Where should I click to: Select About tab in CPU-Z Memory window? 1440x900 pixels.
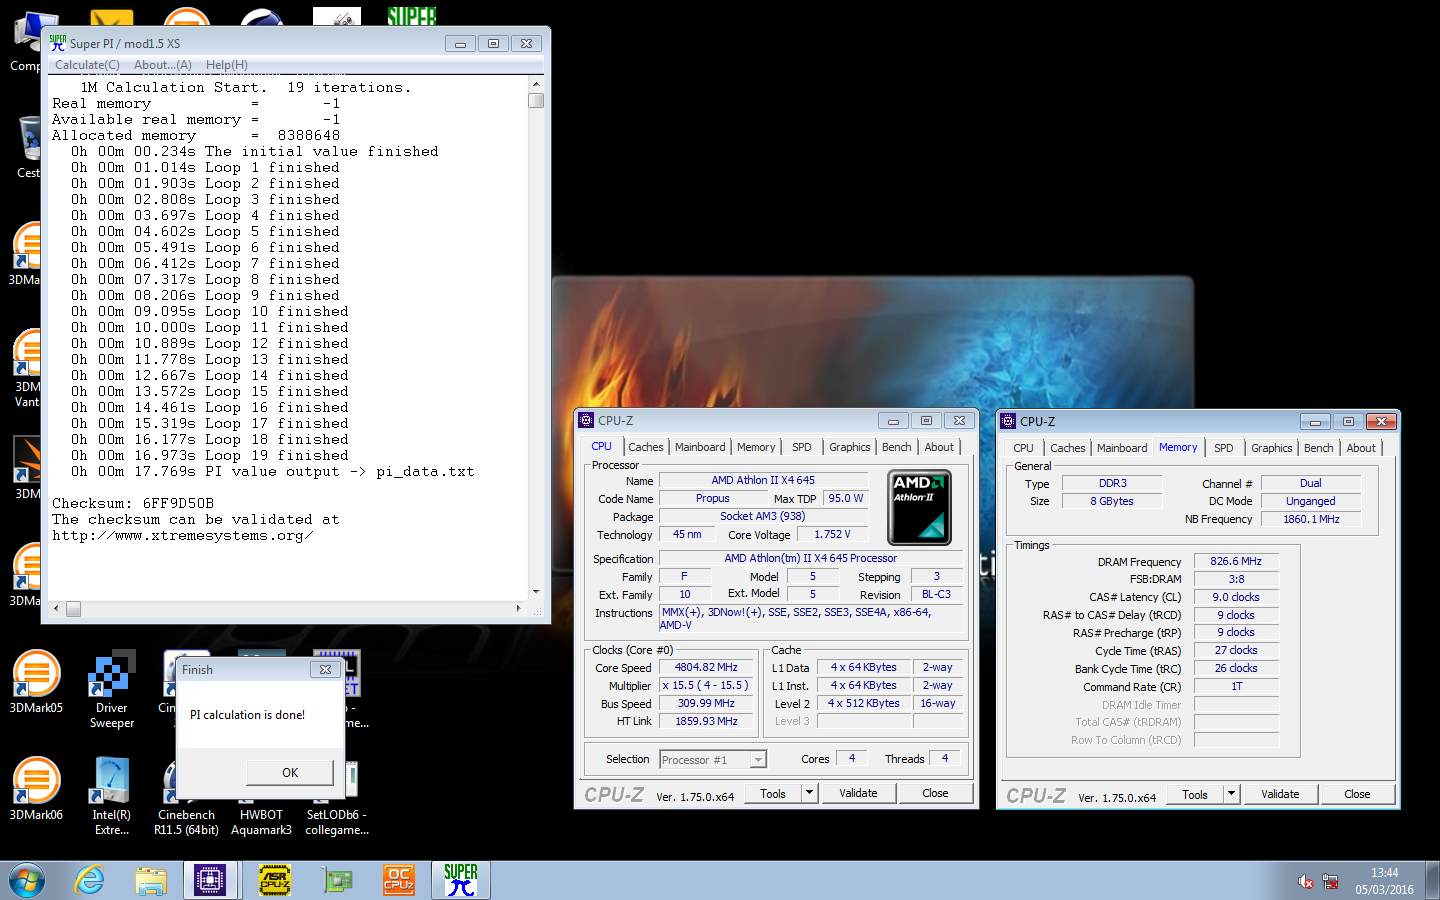click(x=1361, y=448)
